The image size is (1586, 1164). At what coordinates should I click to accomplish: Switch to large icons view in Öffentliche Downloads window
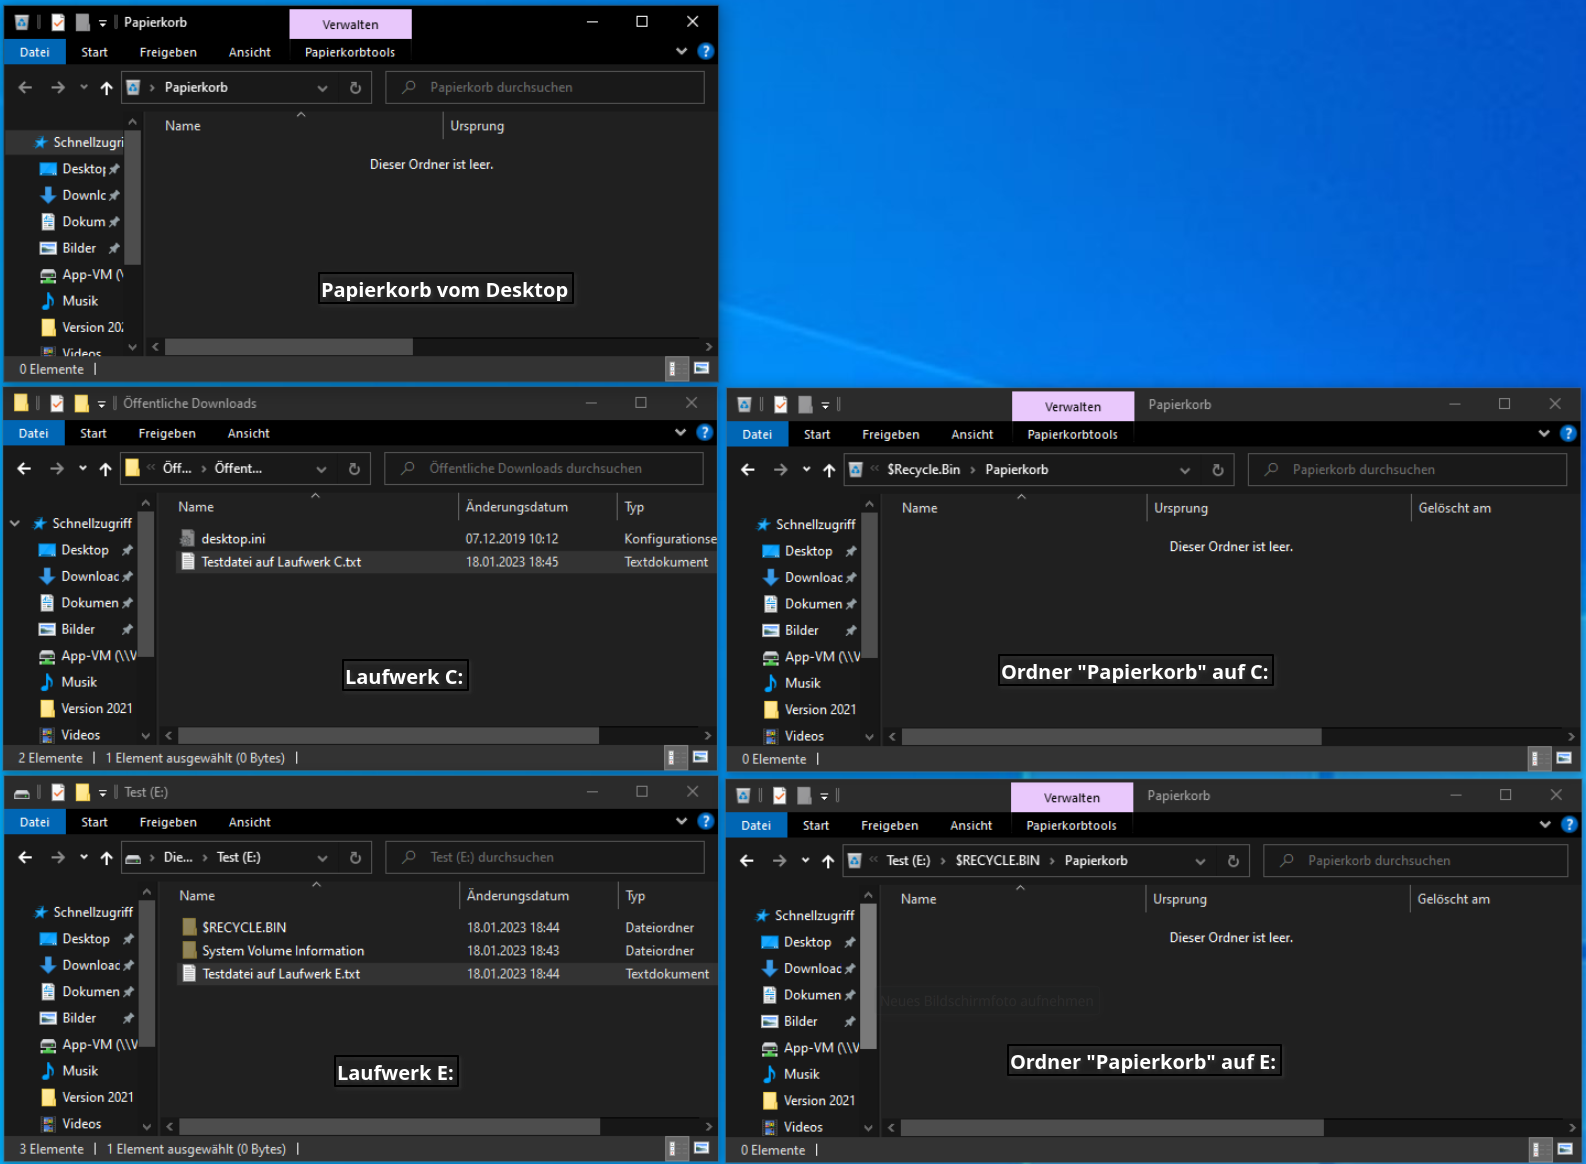point(701,758)
